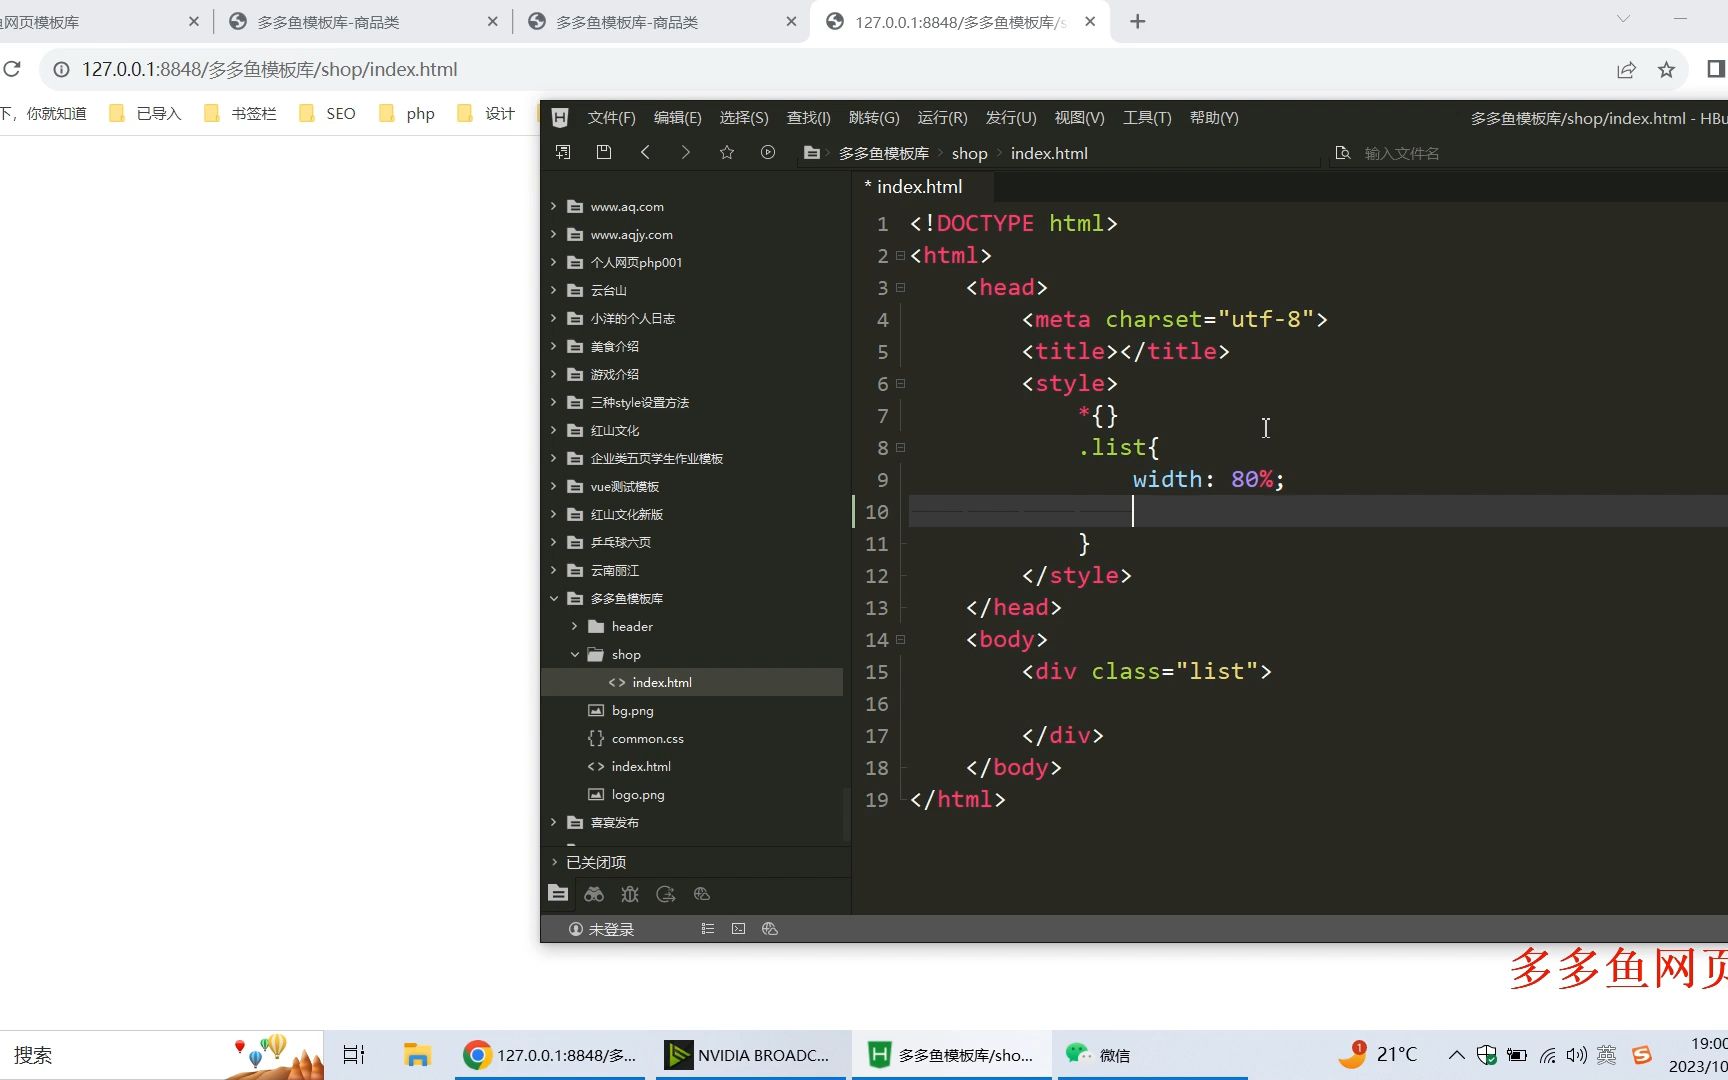The width and height of the screenshot is (1728, 1080).
Task: Collapse the shop folder
Action: point(574,654)
